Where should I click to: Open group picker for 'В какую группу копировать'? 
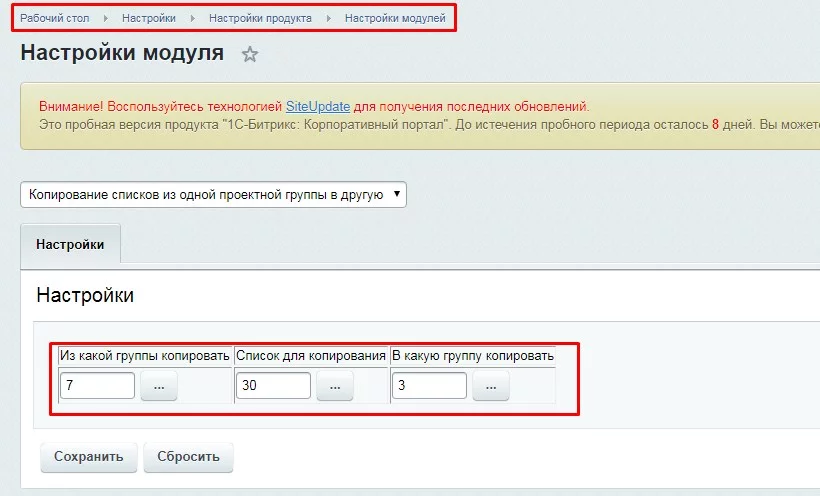tap(490, 386)
